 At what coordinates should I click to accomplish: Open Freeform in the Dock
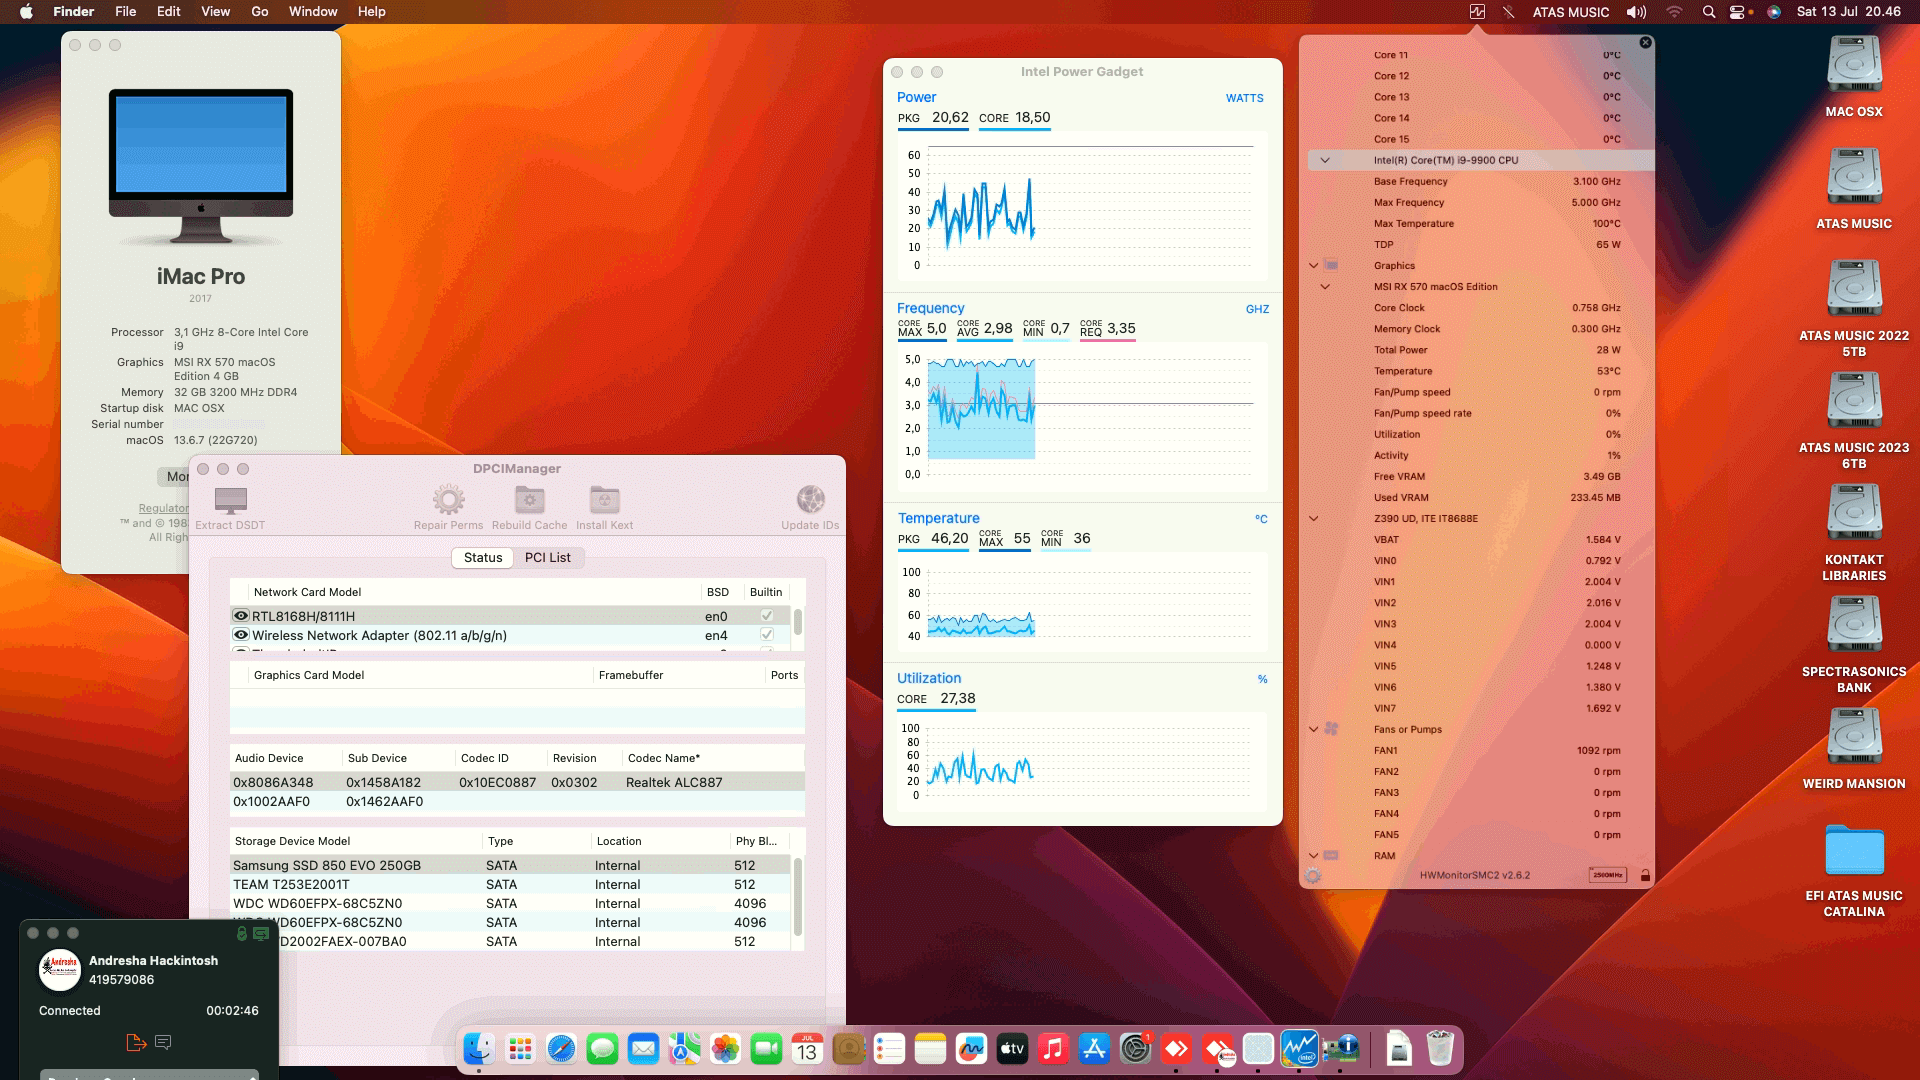(971, 1049)
